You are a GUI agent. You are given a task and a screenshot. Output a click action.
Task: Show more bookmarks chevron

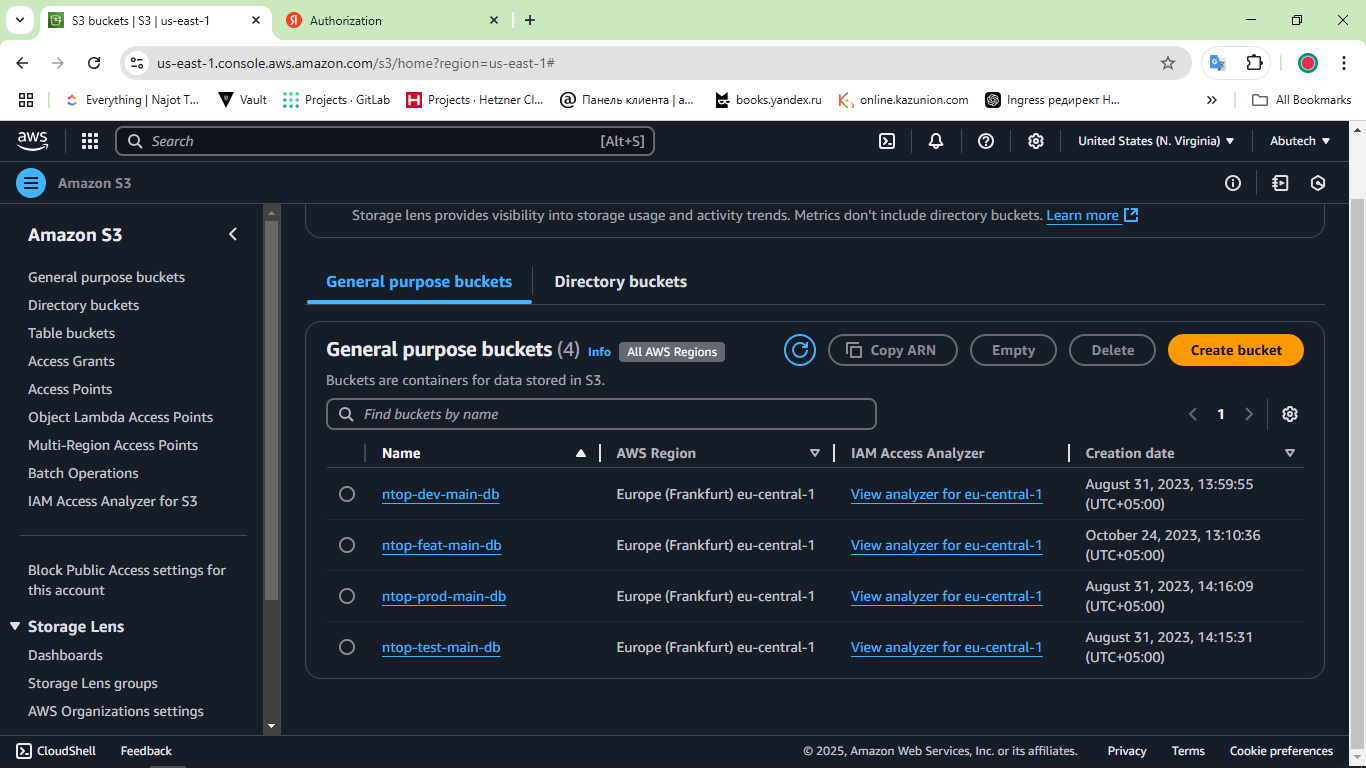coord(1212,100)
